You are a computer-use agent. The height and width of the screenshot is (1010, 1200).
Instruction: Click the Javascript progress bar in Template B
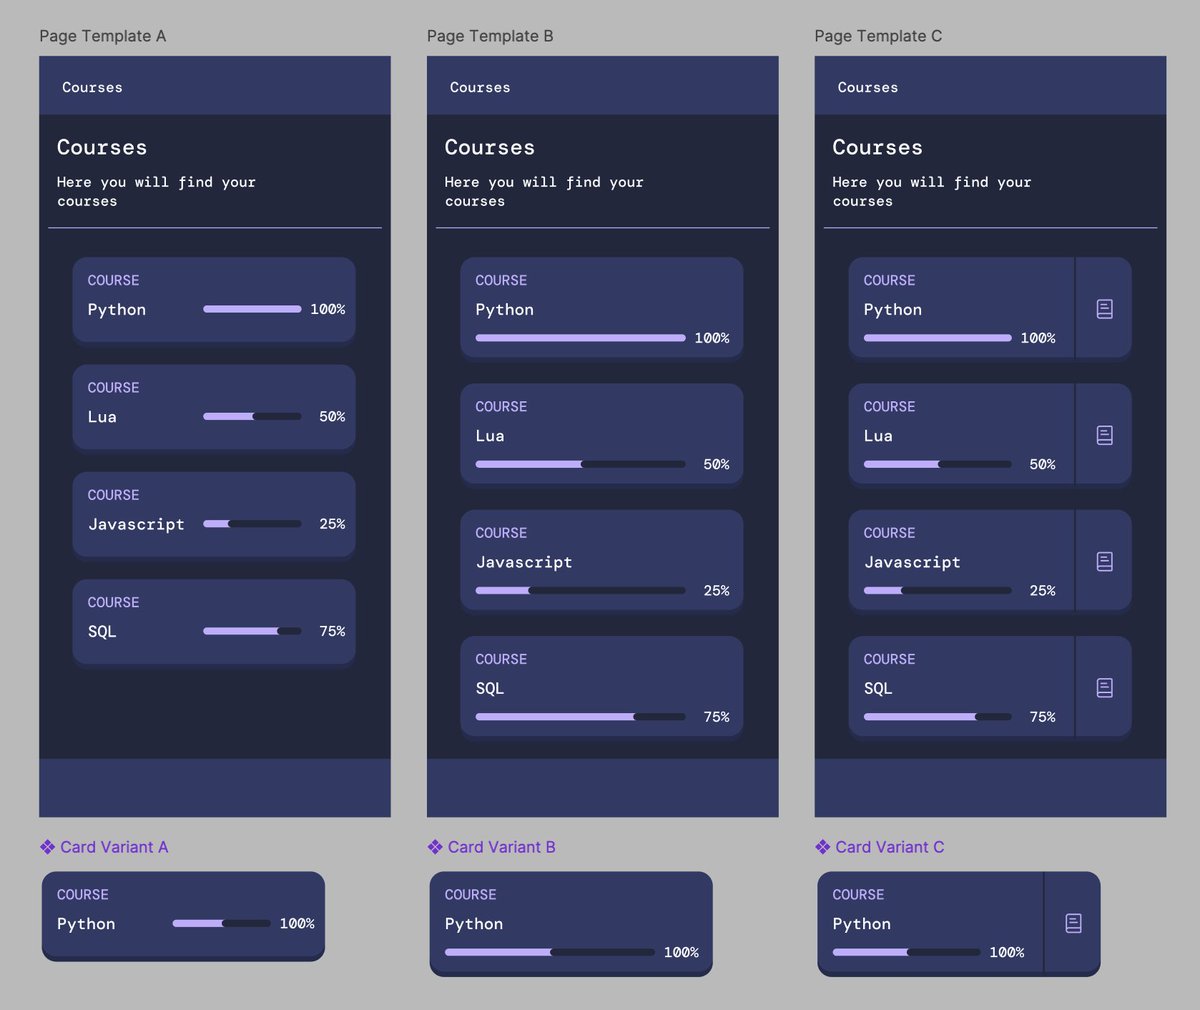point(581,590)
